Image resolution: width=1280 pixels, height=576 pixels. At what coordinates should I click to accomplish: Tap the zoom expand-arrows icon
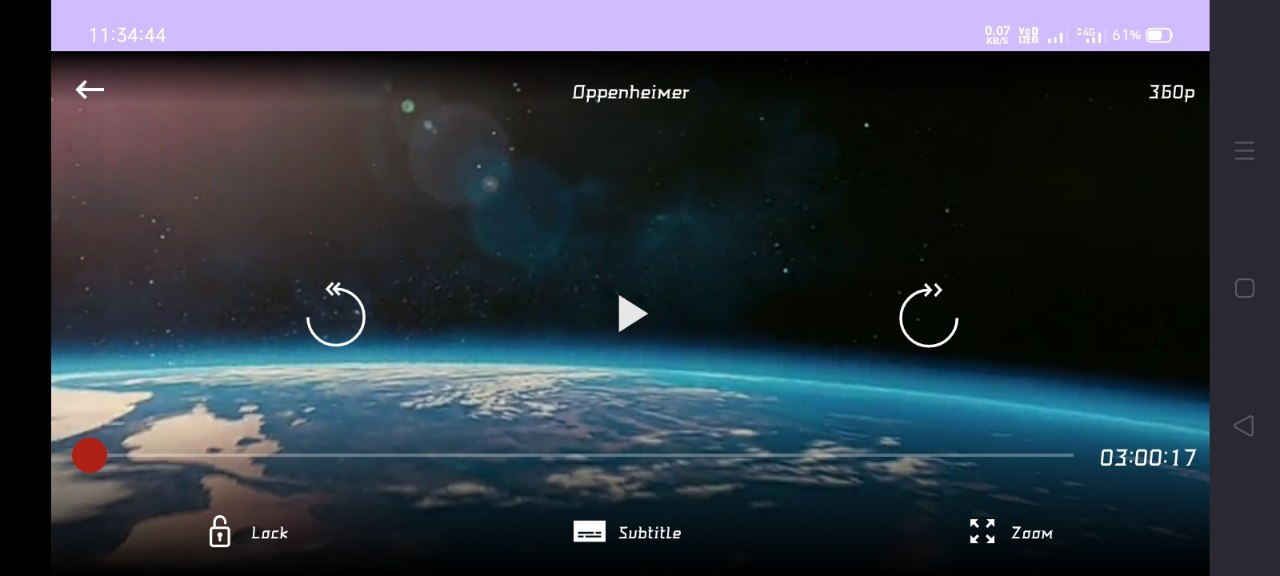[x=982, y=531]
